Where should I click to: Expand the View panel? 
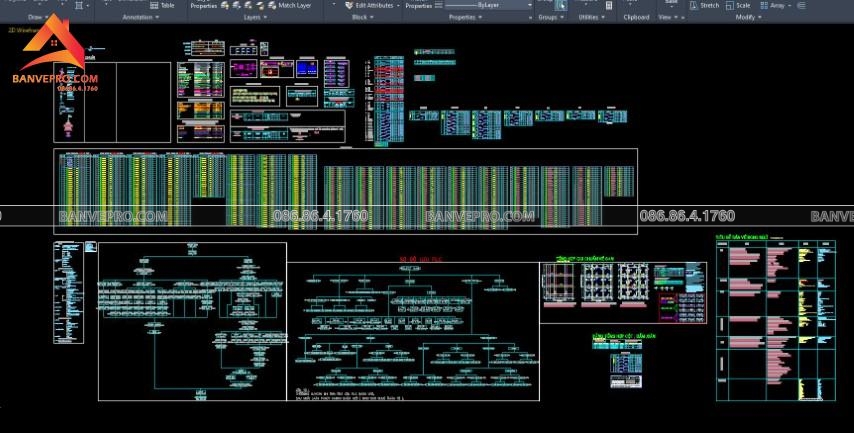(x=668, y=17)
